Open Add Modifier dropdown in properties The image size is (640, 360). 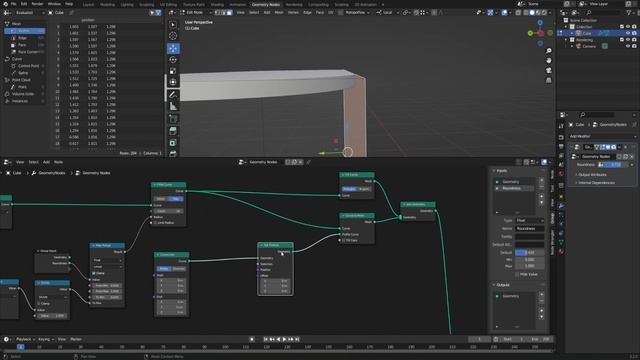point(602,136)
